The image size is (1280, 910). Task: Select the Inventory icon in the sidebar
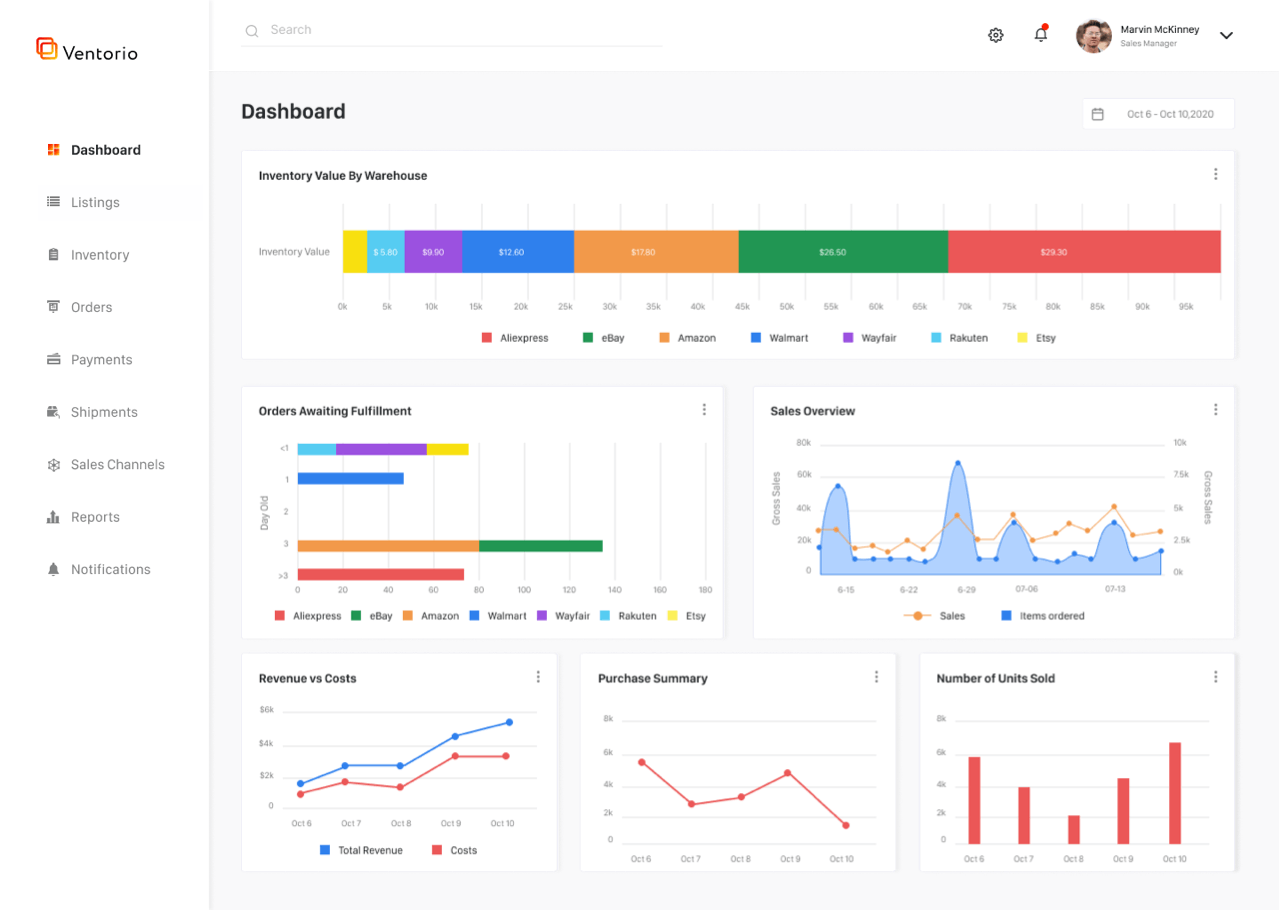tap(54, 255)
